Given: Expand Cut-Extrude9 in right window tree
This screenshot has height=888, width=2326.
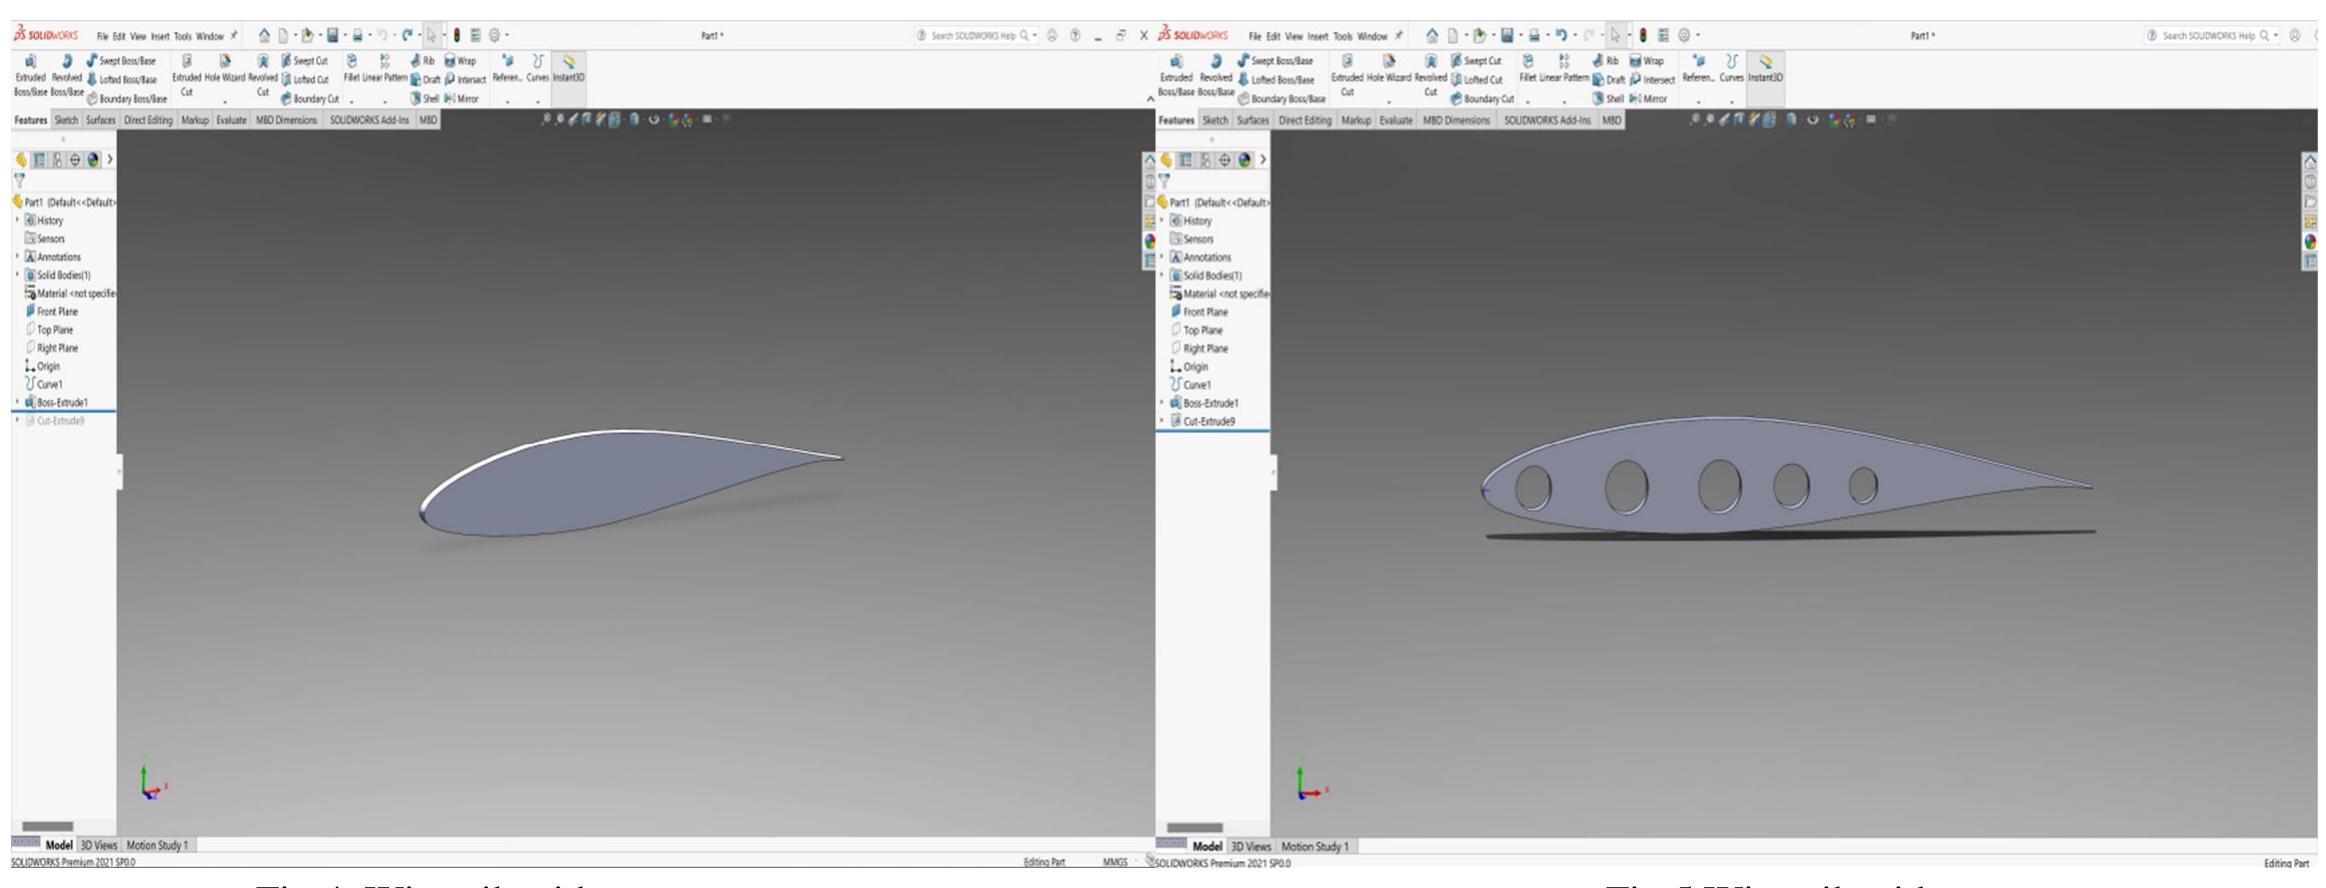Looking at the screenshot, I should point(1162,421).
